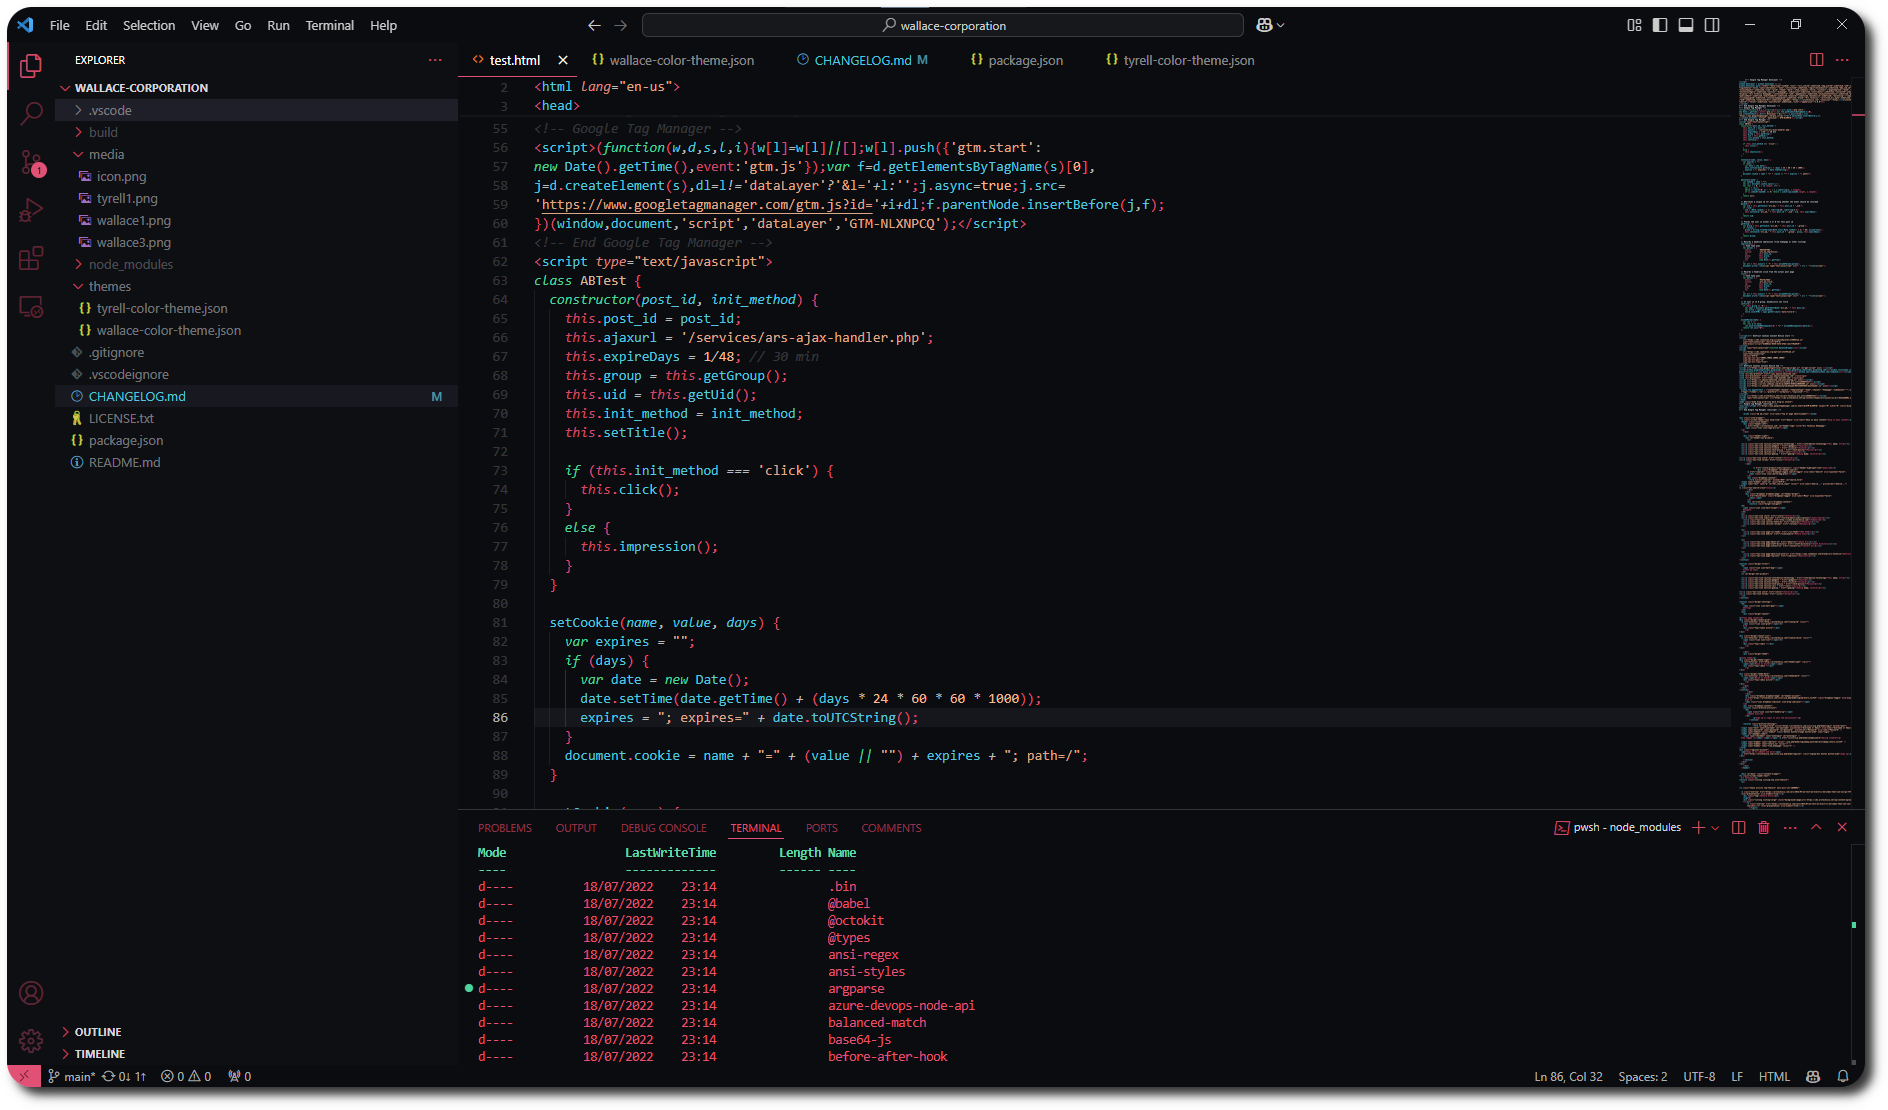Viewport: 1888px width, 1110px height.
Task: Switch to tyrell-color-theme.json editor tab
Action: [x=1180, y=60]
